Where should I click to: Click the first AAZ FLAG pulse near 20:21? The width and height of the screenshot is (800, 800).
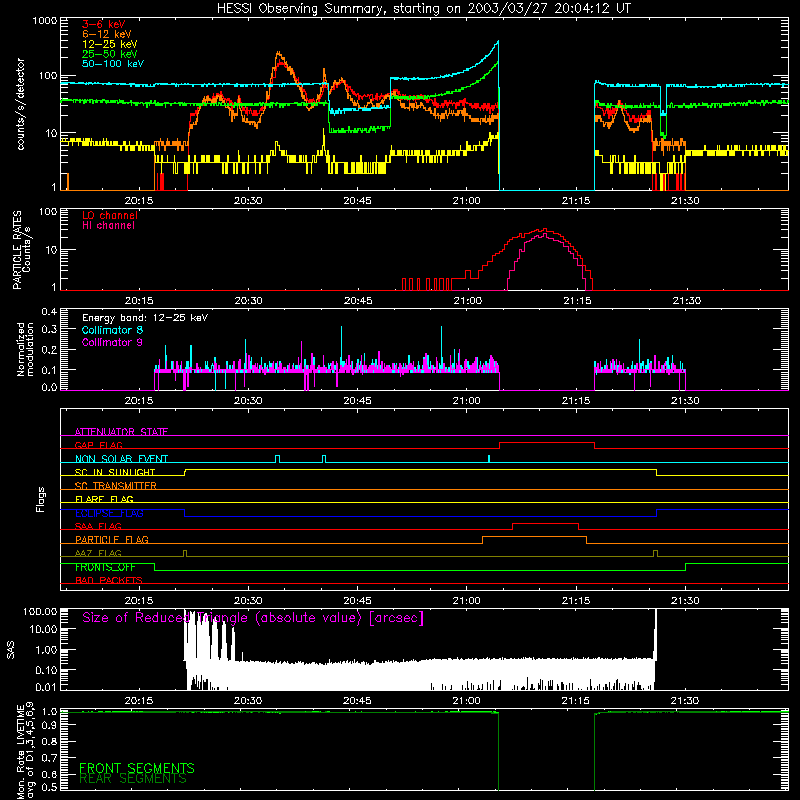[x=185, y=553]
